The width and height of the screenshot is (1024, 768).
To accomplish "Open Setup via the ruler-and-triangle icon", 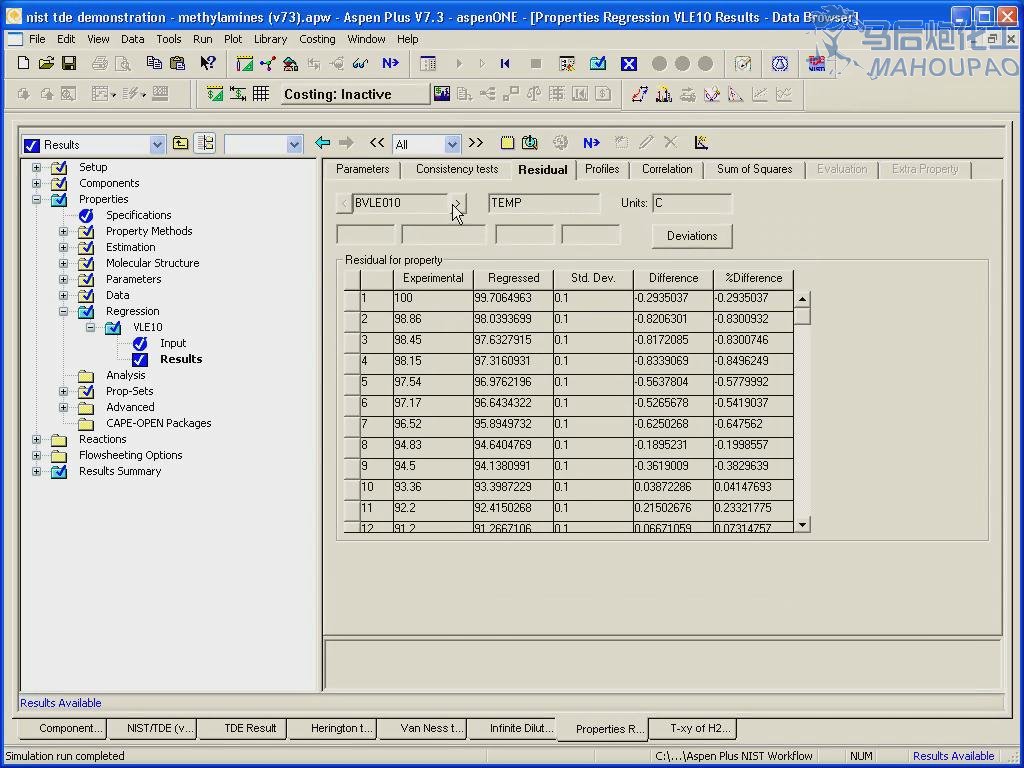I will point(245,63).
